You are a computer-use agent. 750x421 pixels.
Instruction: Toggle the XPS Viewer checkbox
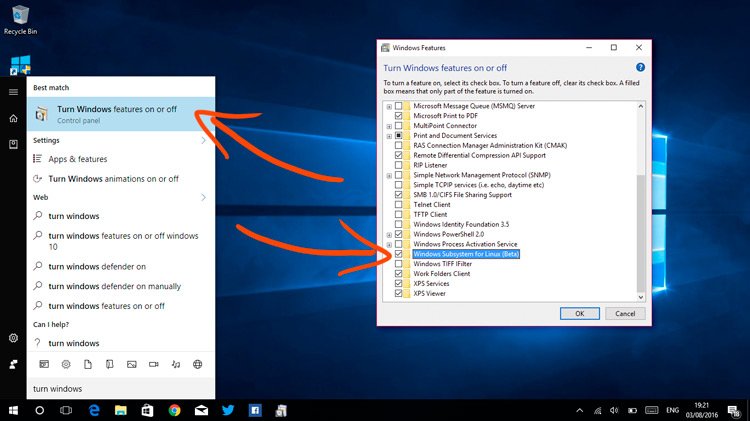click(399, 293)
